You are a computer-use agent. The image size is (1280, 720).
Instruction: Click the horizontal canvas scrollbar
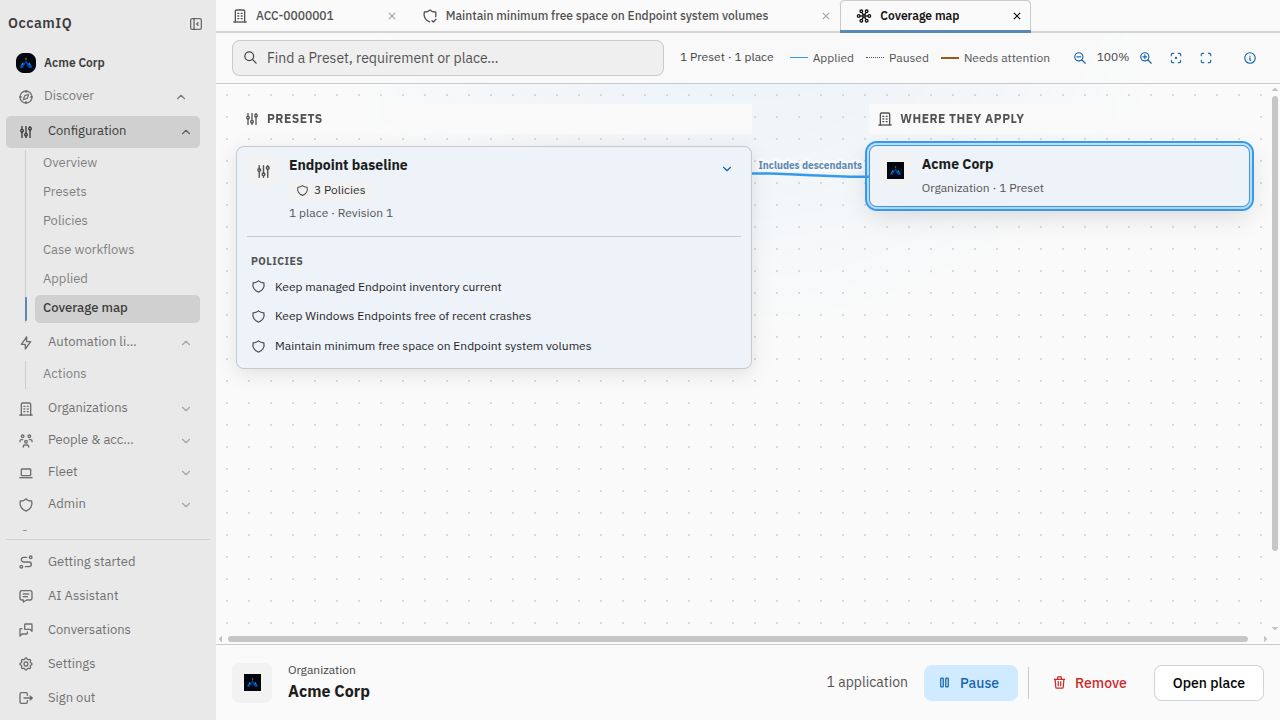click(737, 639)
